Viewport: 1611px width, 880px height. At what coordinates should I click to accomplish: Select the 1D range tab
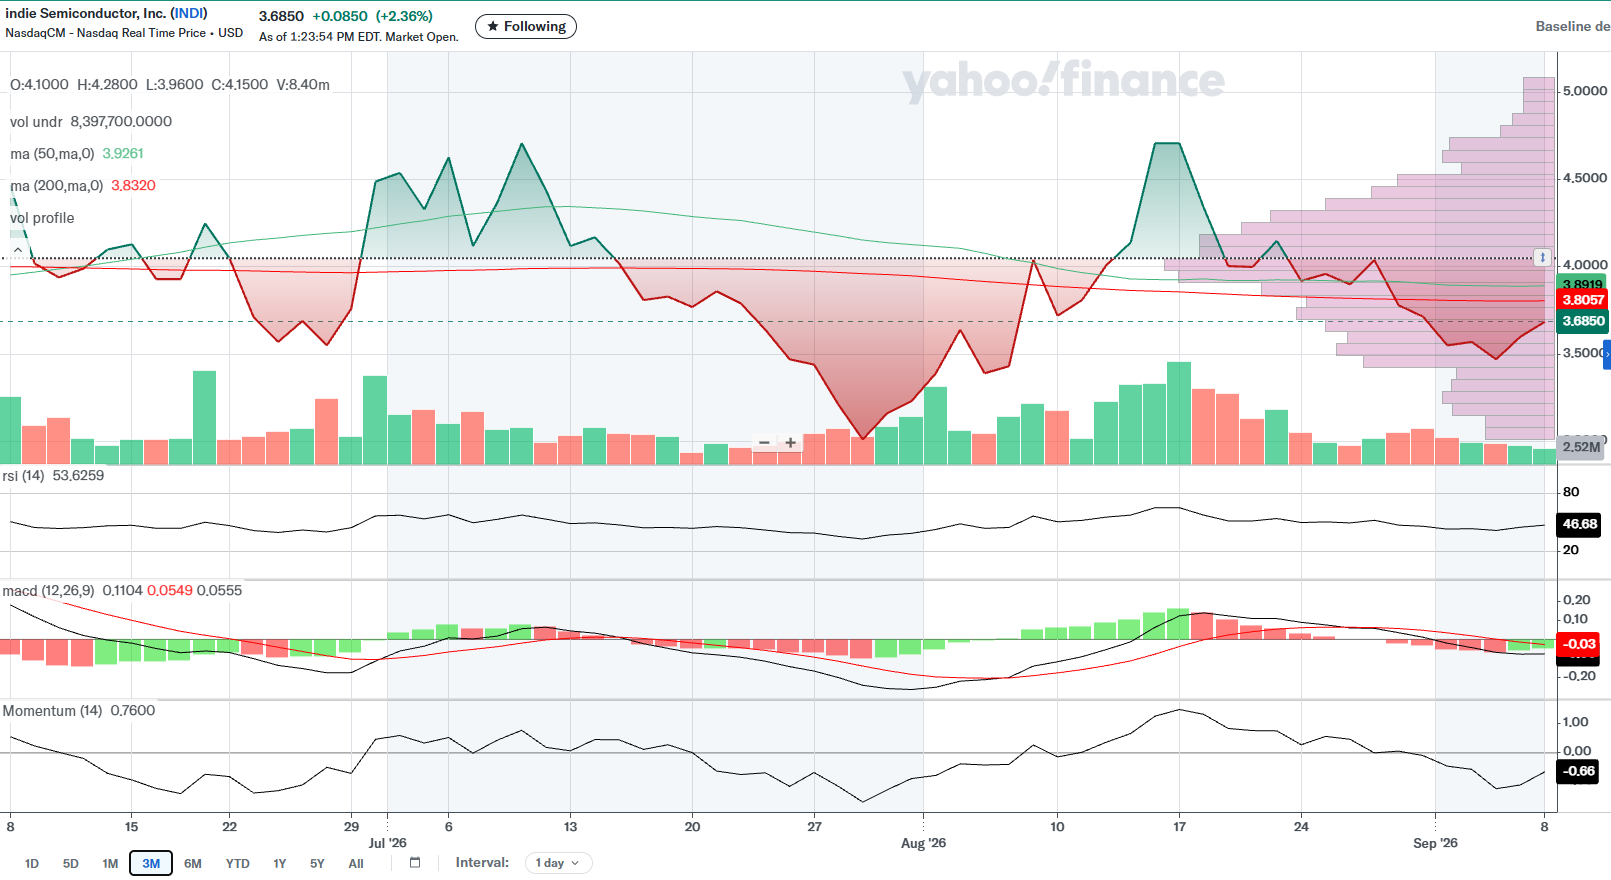(x=32, y=864)
